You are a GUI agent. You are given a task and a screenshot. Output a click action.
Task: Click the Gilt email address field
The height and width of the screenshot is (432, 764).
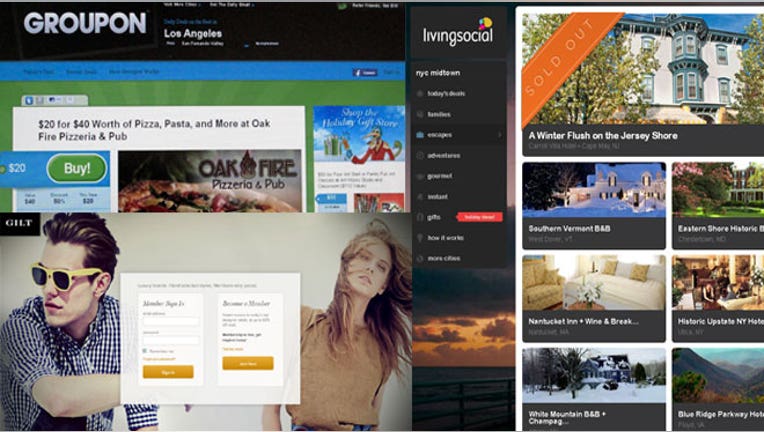point(171,321)
